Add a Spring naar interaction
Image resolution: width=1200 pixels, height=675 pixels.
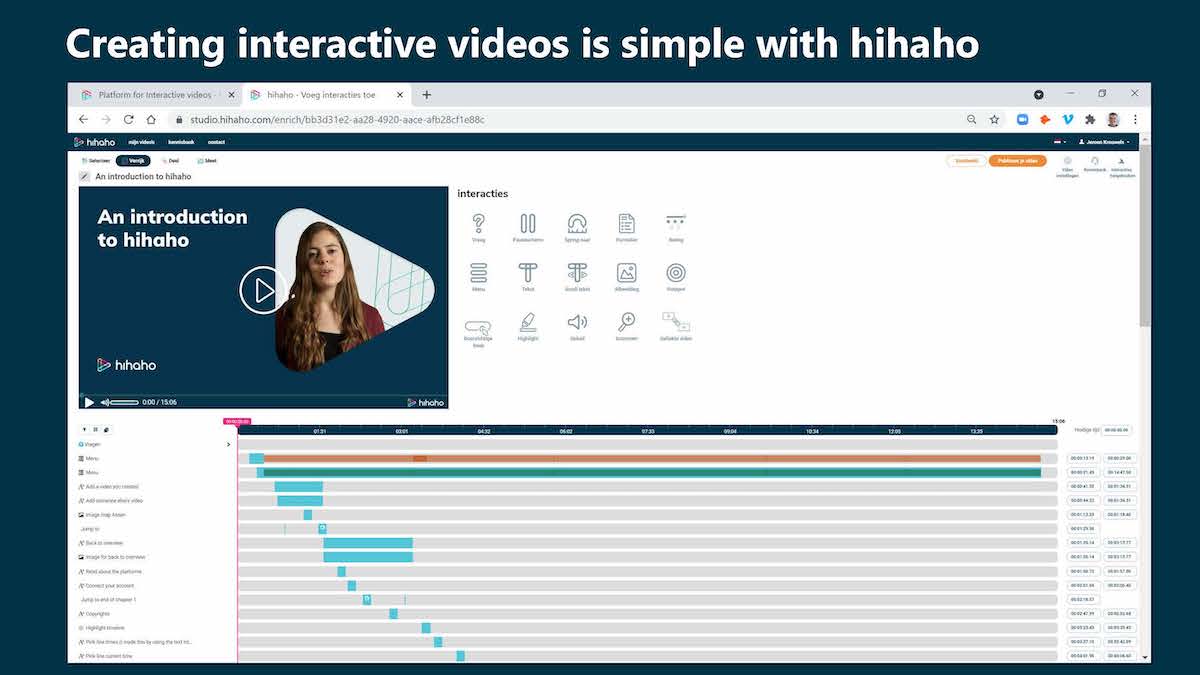point(578,220)
